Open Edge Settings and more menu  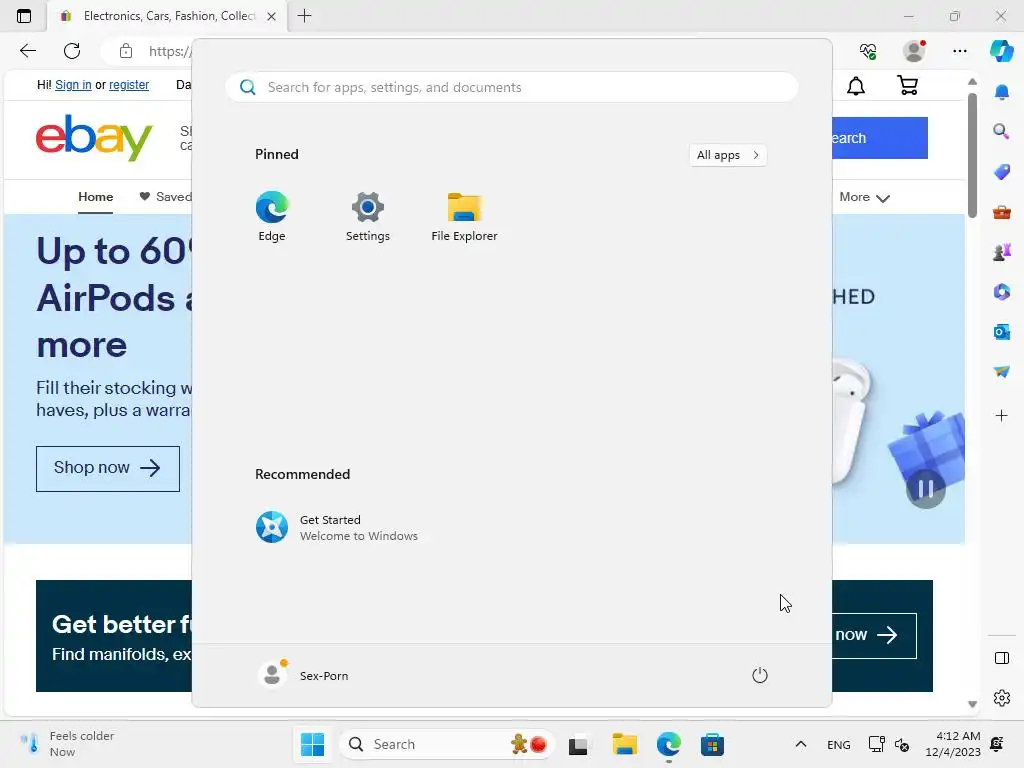click(x=959, y=51)
